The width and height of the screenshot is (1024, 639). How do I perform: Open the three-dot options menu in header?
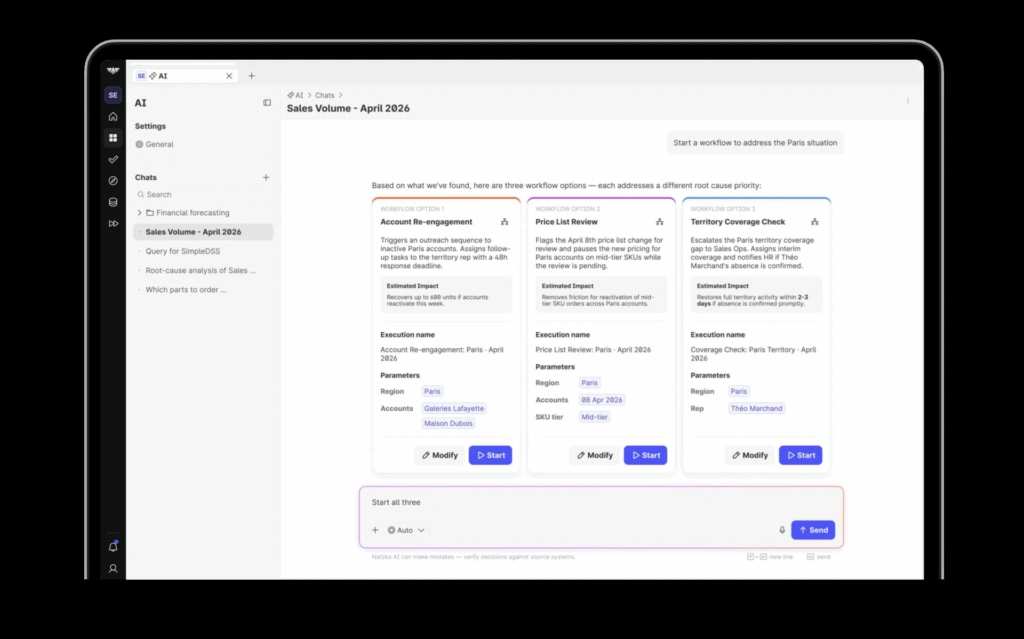click(x=907, y=101)
